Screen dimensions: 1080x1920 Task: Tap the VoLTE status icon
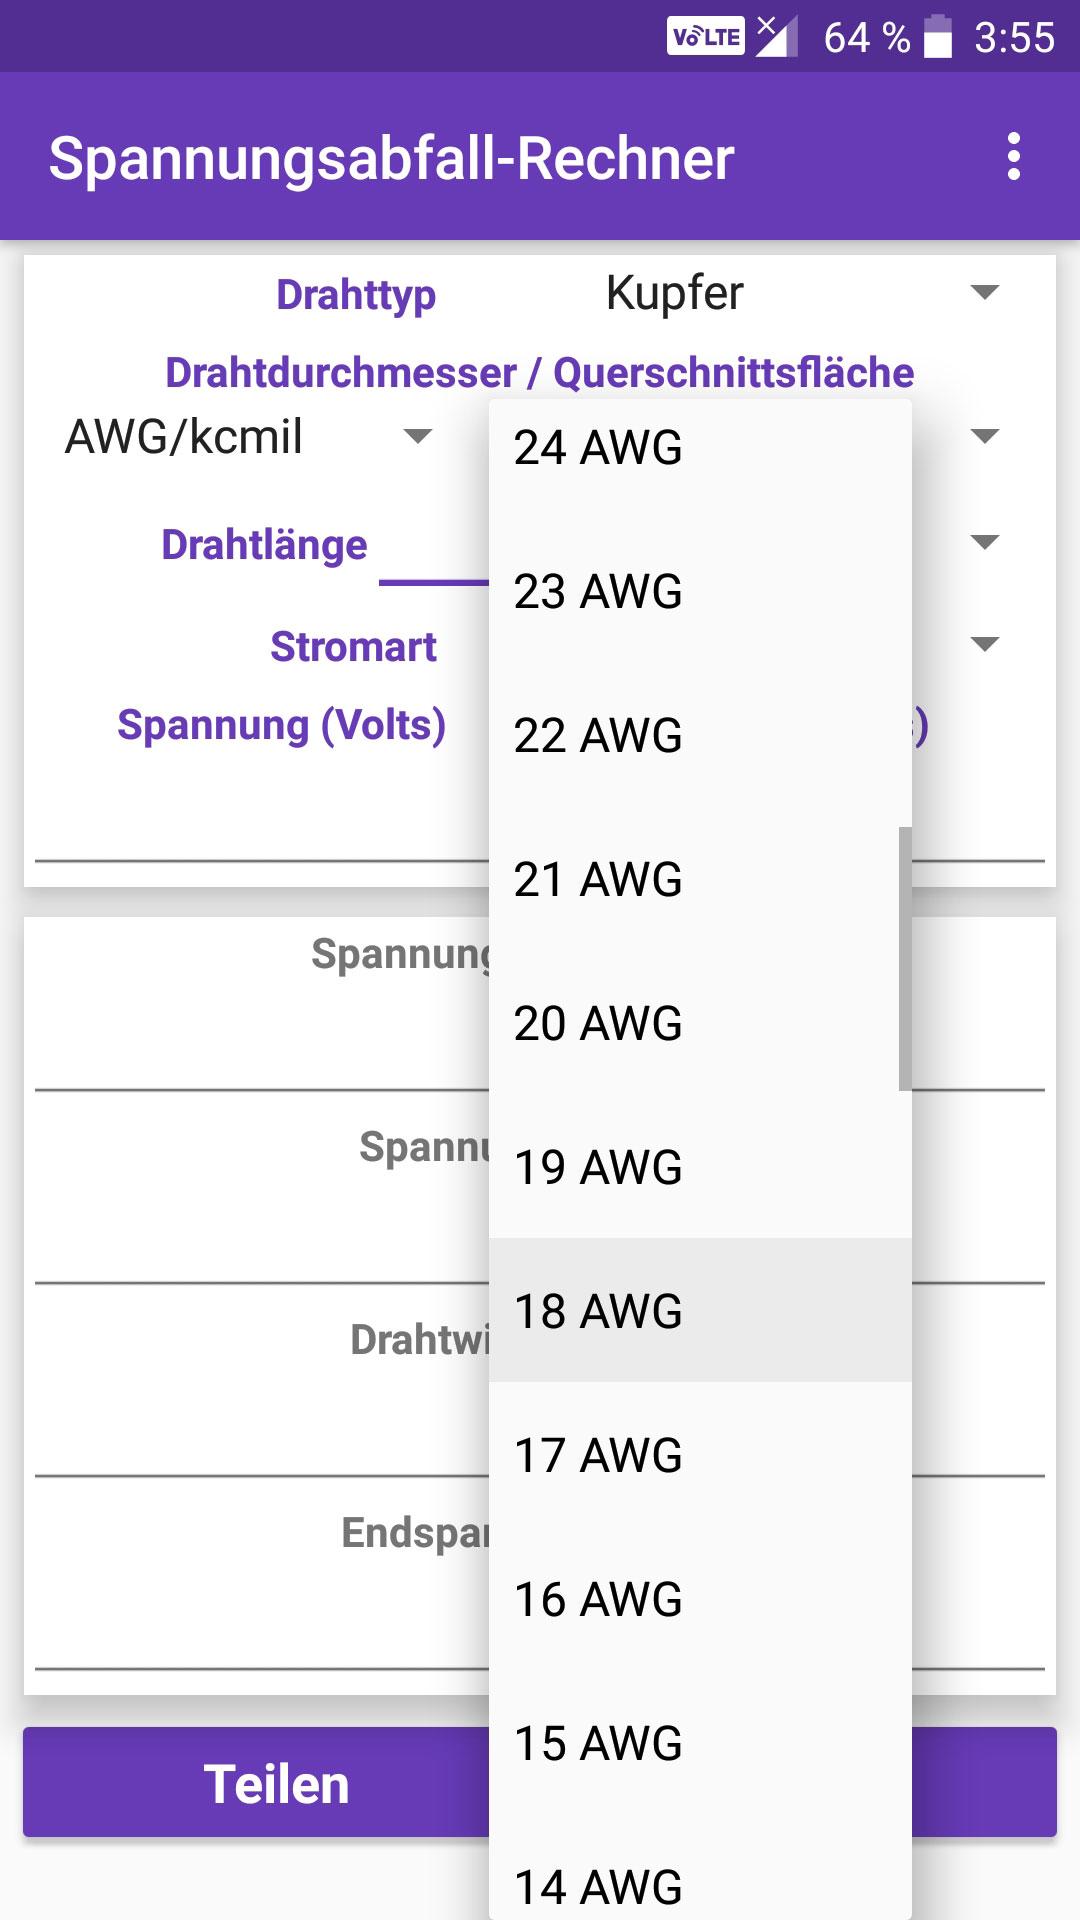(x=706, y=37)
